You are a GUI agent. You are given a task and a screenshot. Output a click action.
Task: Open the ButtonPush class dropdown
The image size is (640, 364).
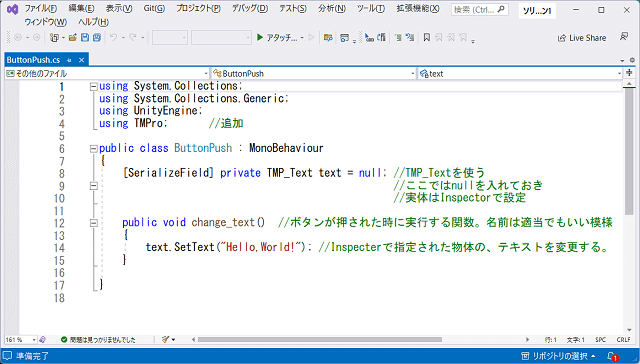(313, 73)
